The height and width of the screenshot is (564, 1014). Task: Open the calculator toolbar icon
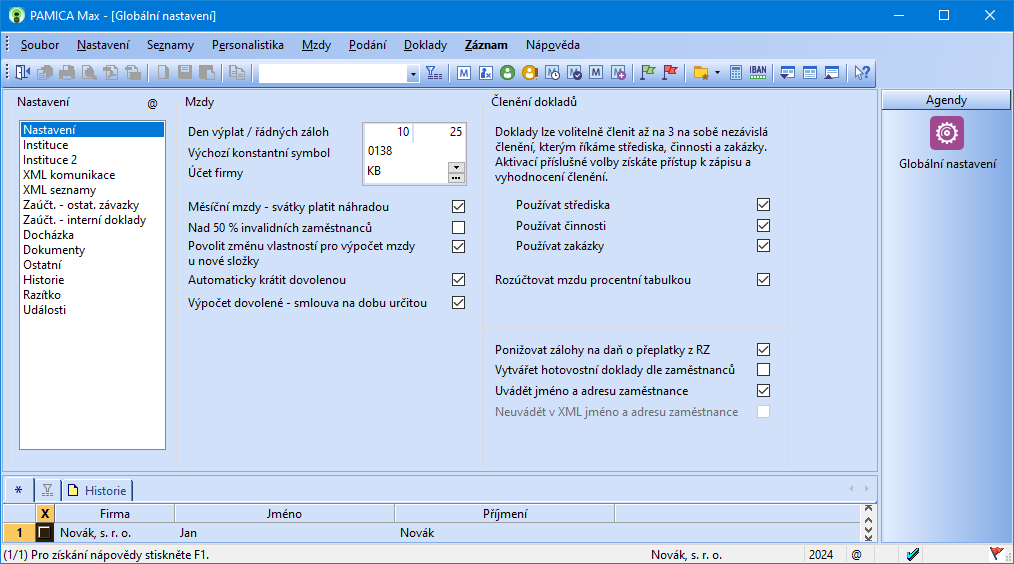(736, 73)
